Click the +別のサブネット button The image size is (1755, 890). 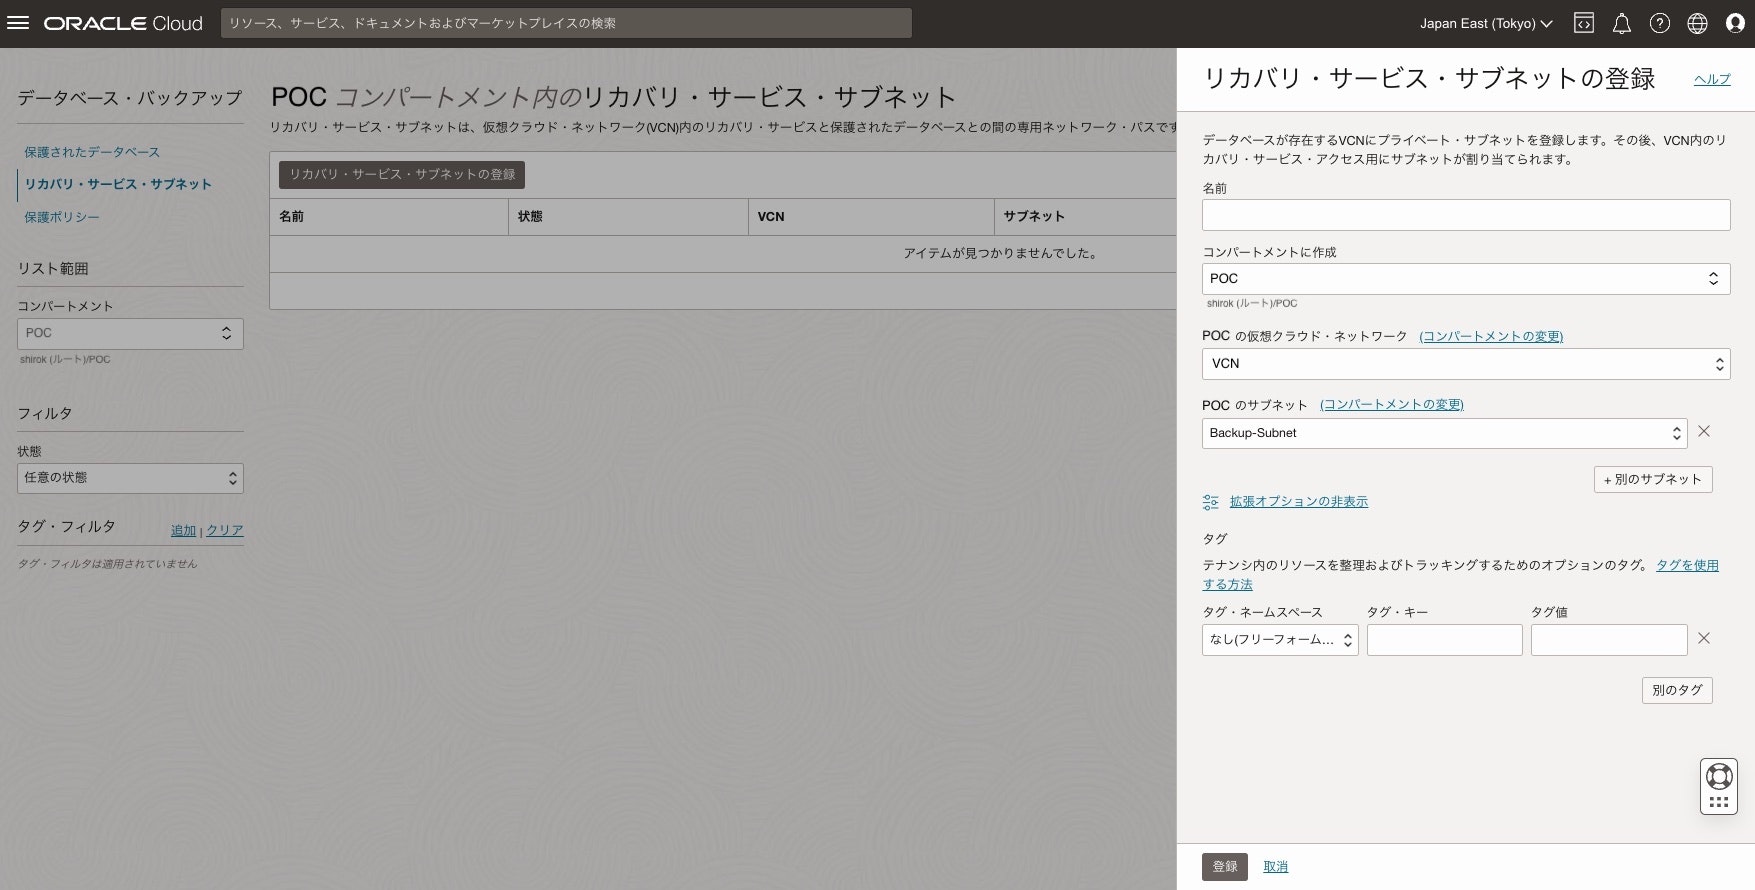pyautogui.click(x=1653, y=479)
